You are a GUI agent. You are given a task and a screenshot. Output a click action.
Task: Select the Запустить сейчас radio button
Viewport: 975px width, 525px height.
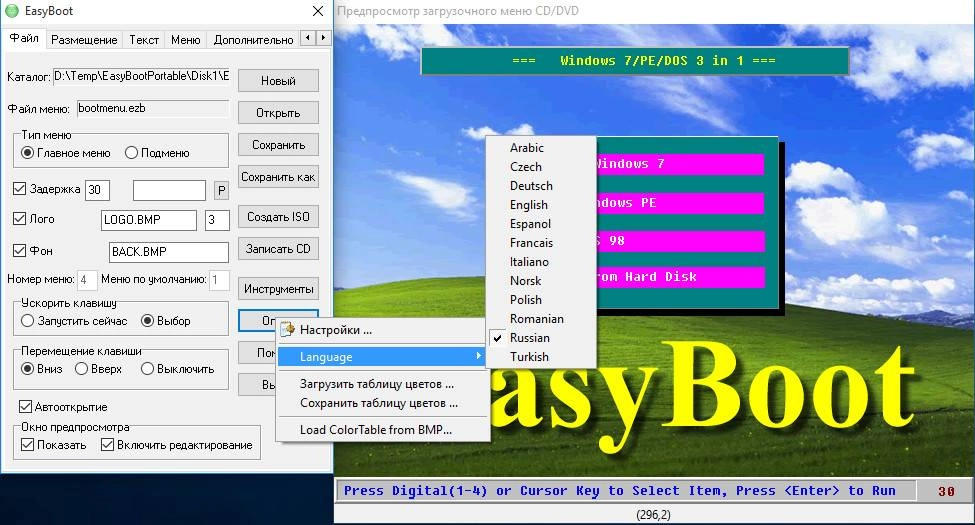point(74,321)
